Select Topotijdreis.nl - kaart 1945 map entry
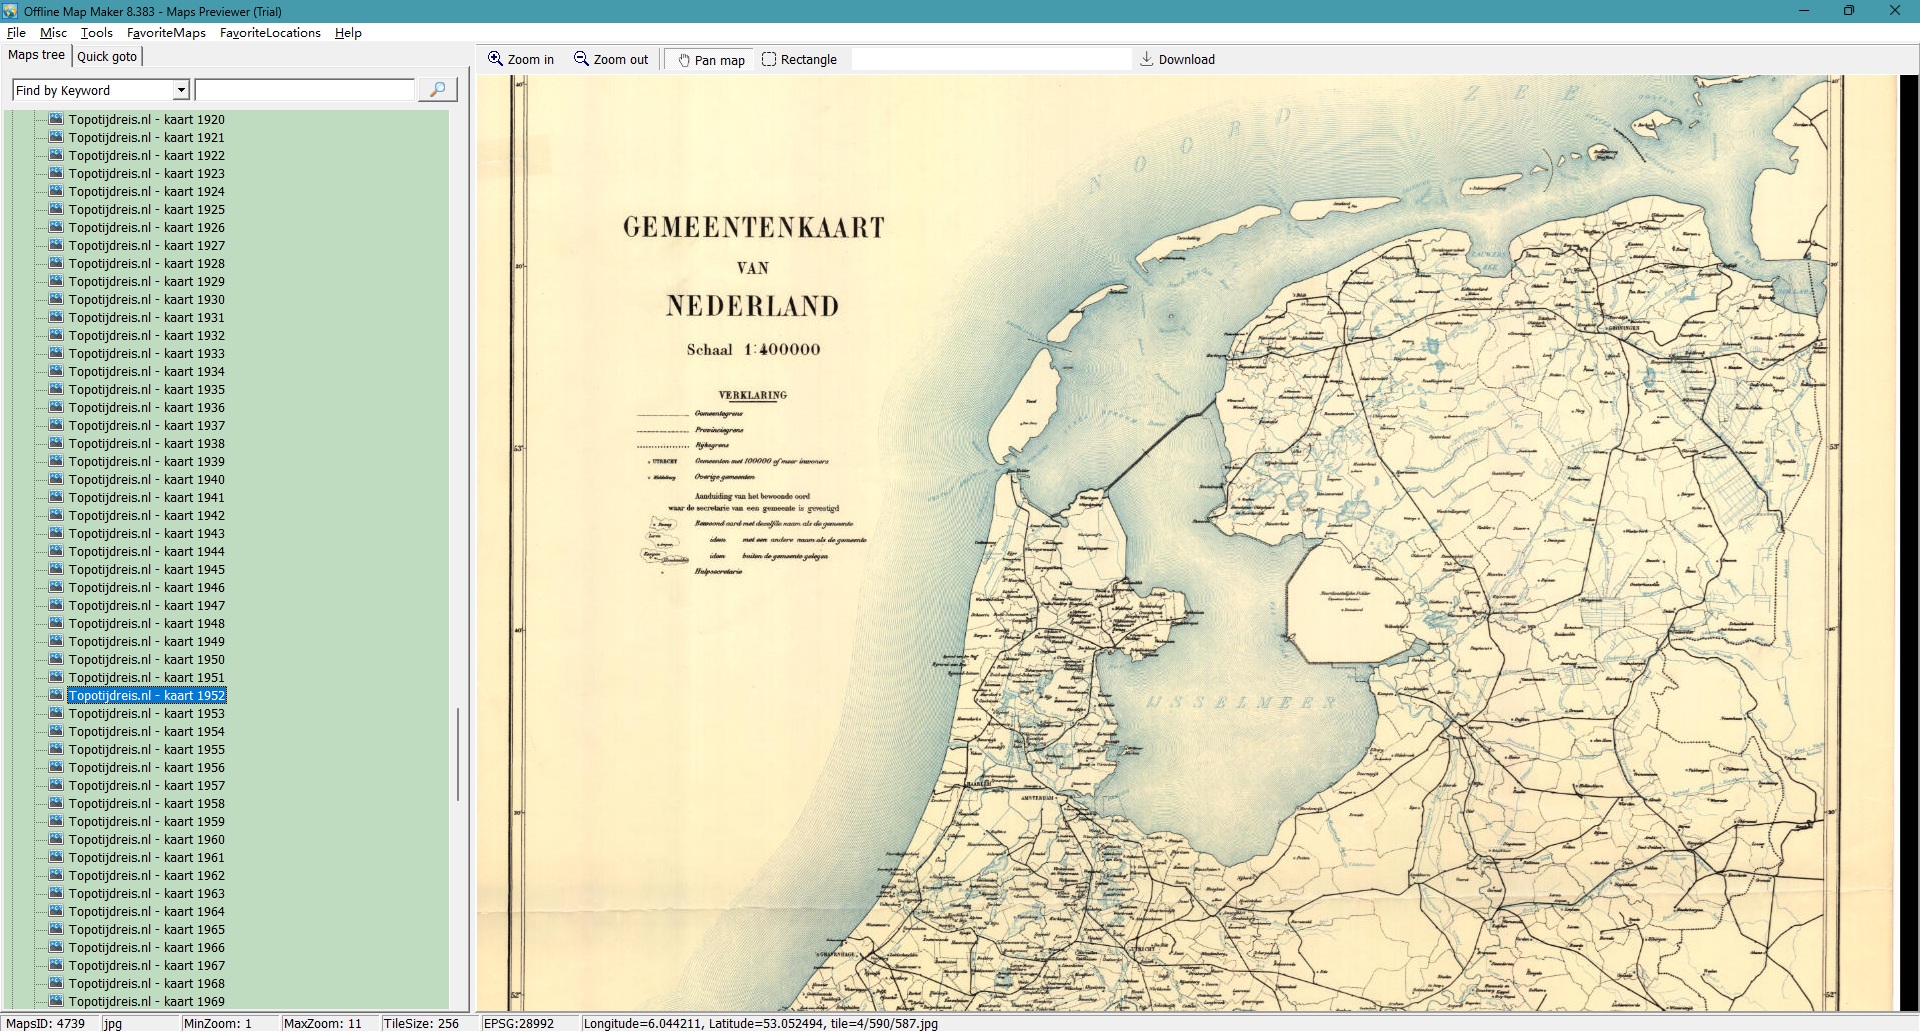1920x1032 pixels. click(x=146, y=569)
